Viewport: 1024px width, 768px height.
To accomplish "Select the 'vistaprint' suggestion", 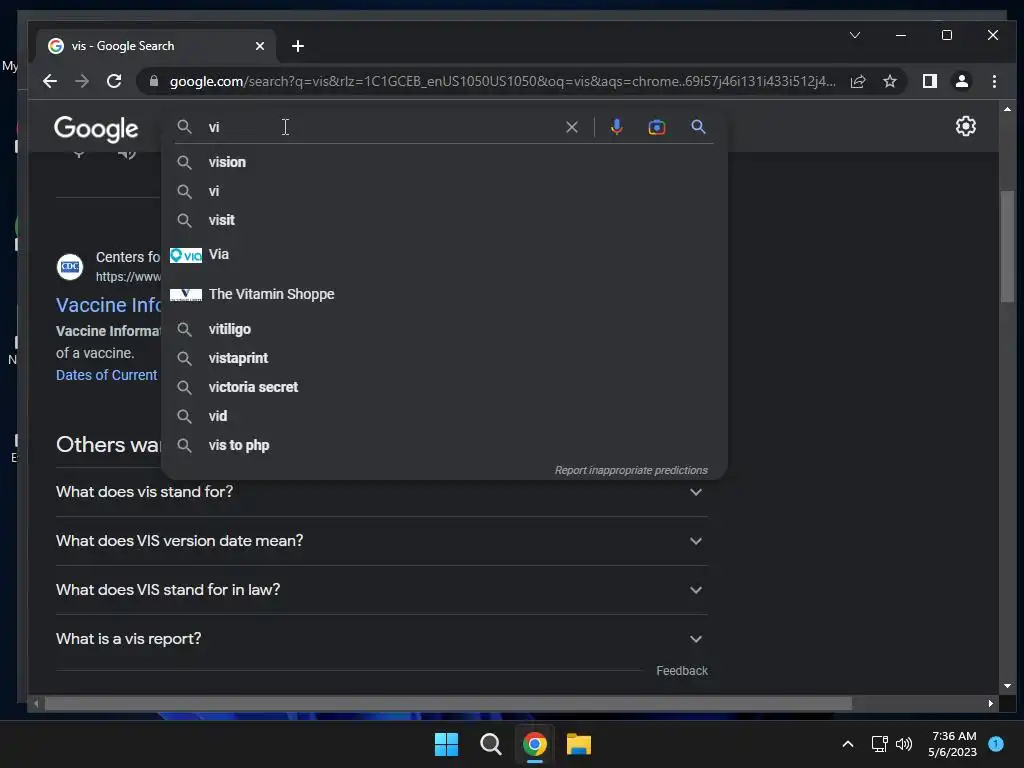I will click(x=444, y=358).
